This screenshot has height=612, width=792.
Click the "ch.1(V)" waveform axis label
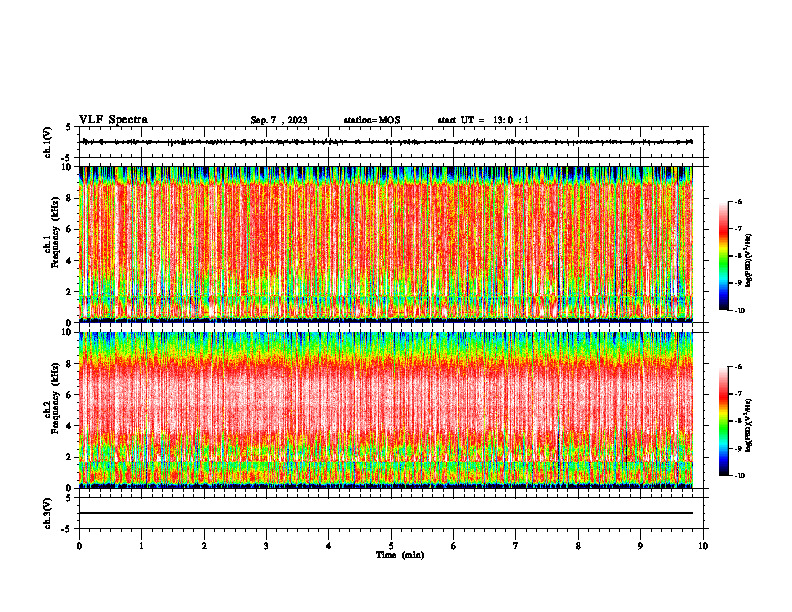point(48,142)
